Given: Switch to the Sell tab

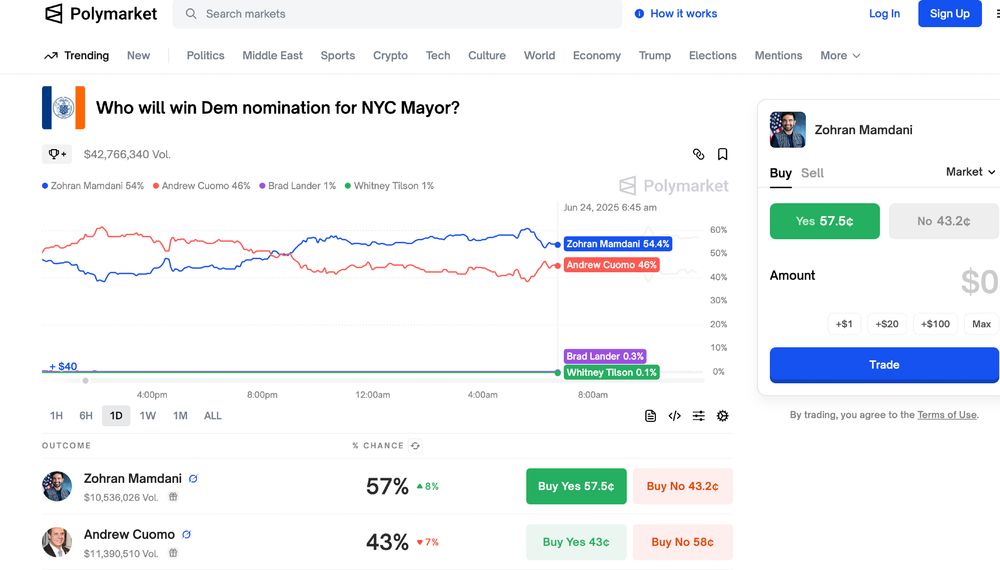Looking at the screenshot, I should [812, 173].
